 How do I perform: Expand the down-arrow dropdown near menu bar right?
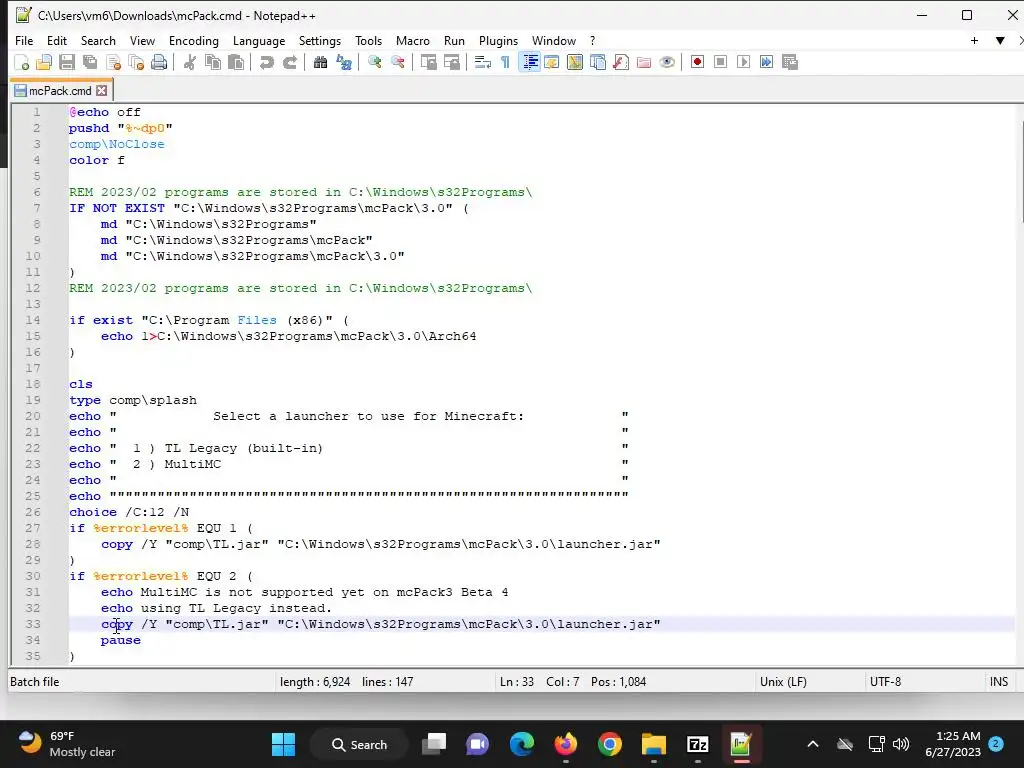(1000, 40)
